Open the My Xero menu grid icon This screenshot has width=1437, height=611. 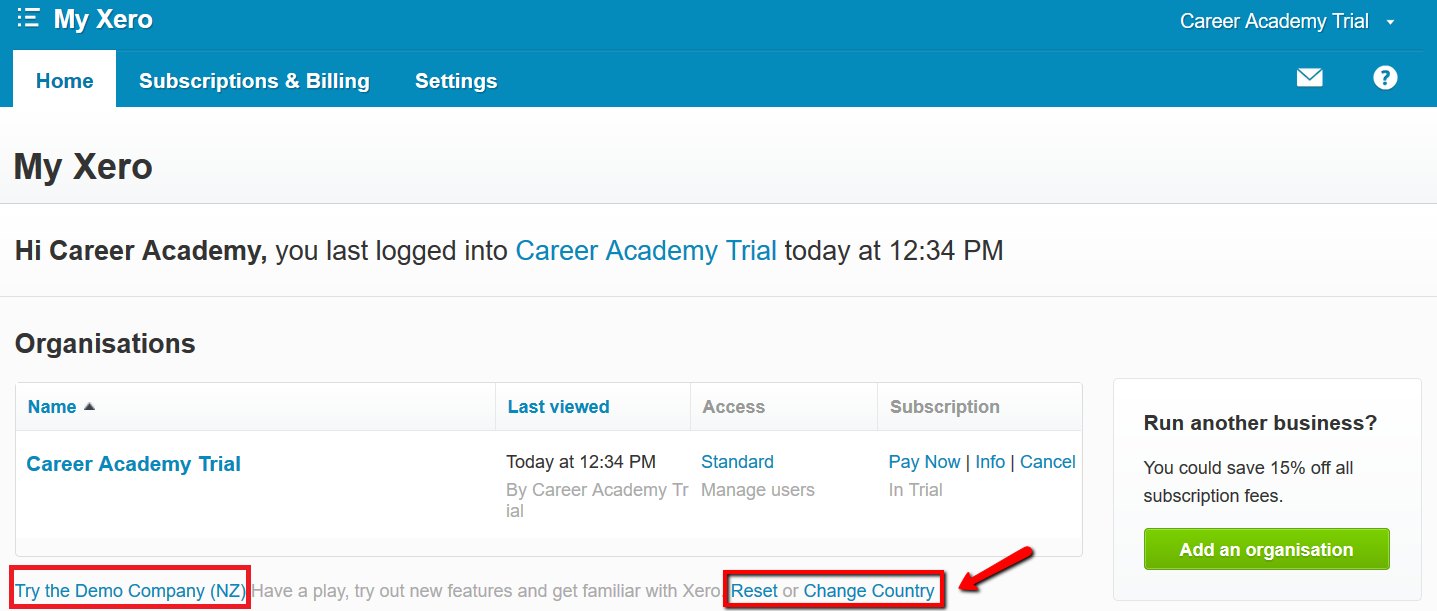pos(28,18)
